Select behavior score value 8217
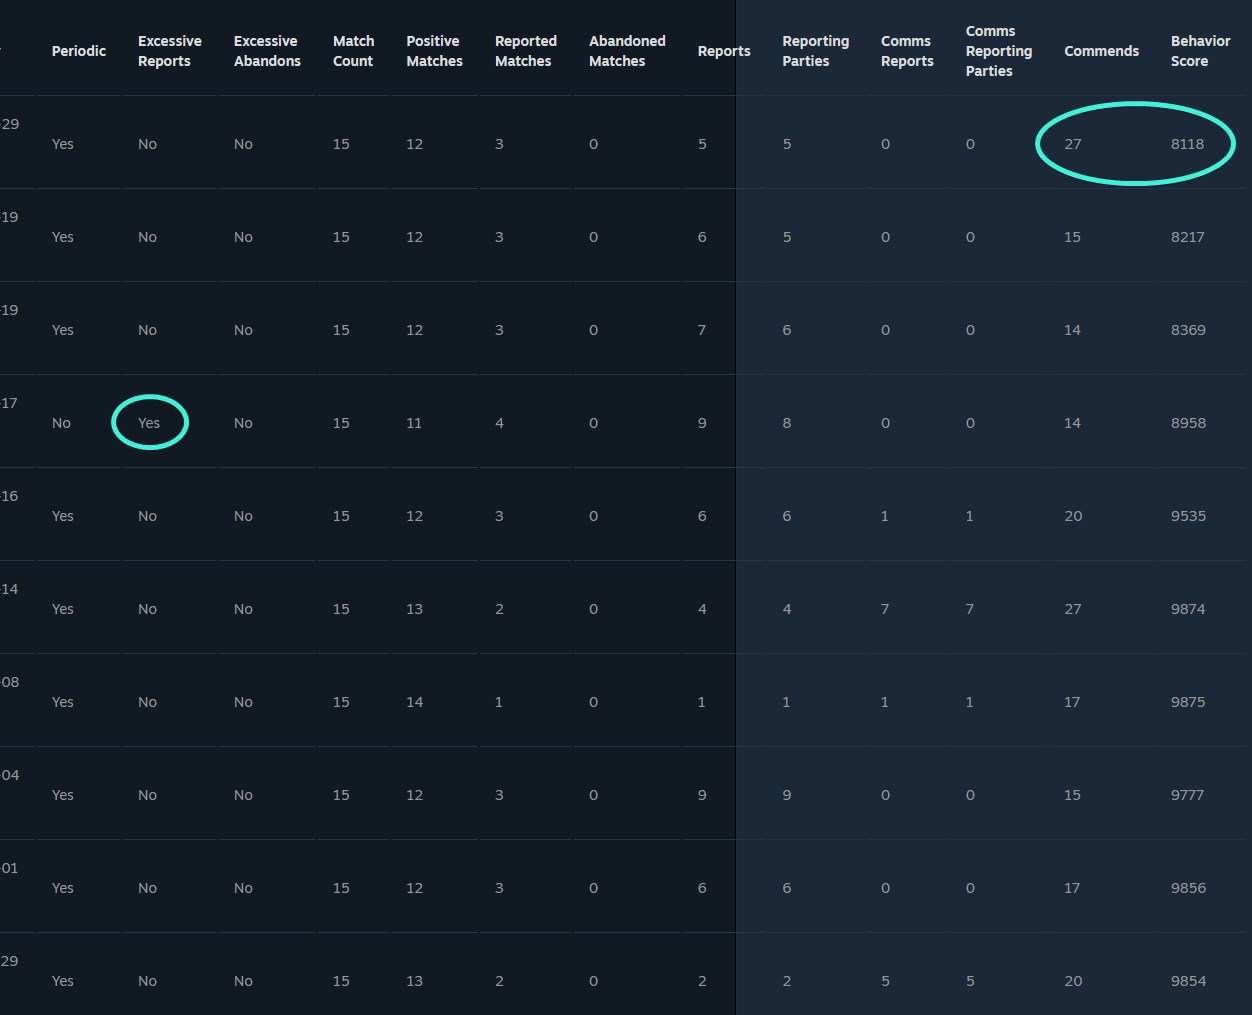Screen dimensions: 1252x1015 click(1187, 237)
